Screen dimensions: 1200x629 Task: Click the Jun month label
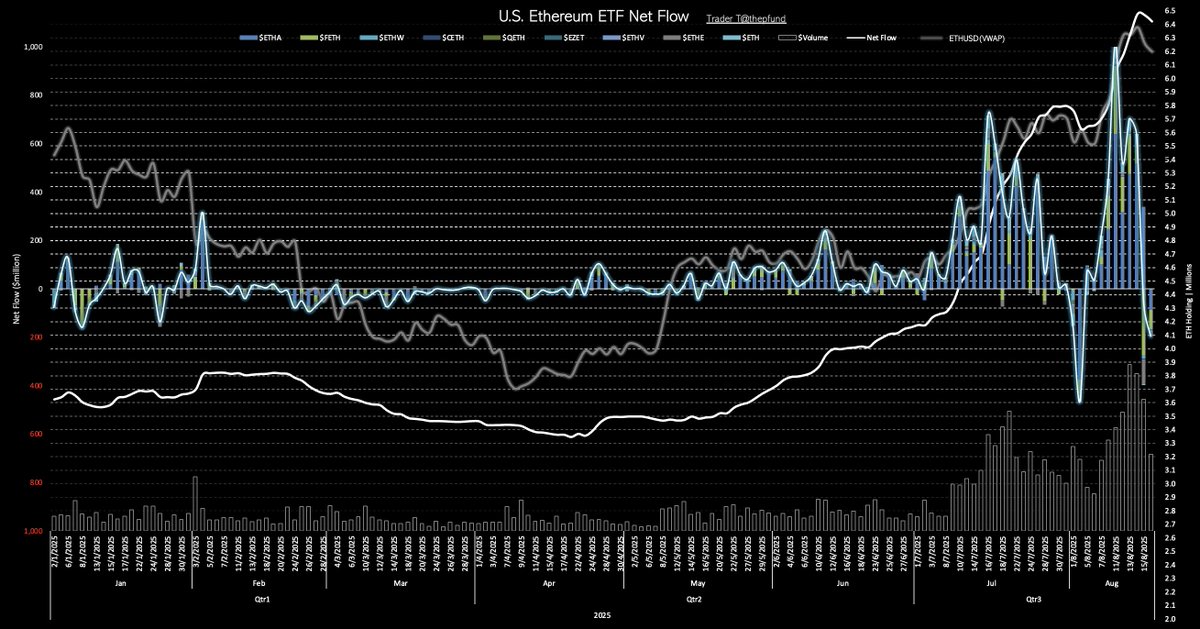[x=842, y=582]
